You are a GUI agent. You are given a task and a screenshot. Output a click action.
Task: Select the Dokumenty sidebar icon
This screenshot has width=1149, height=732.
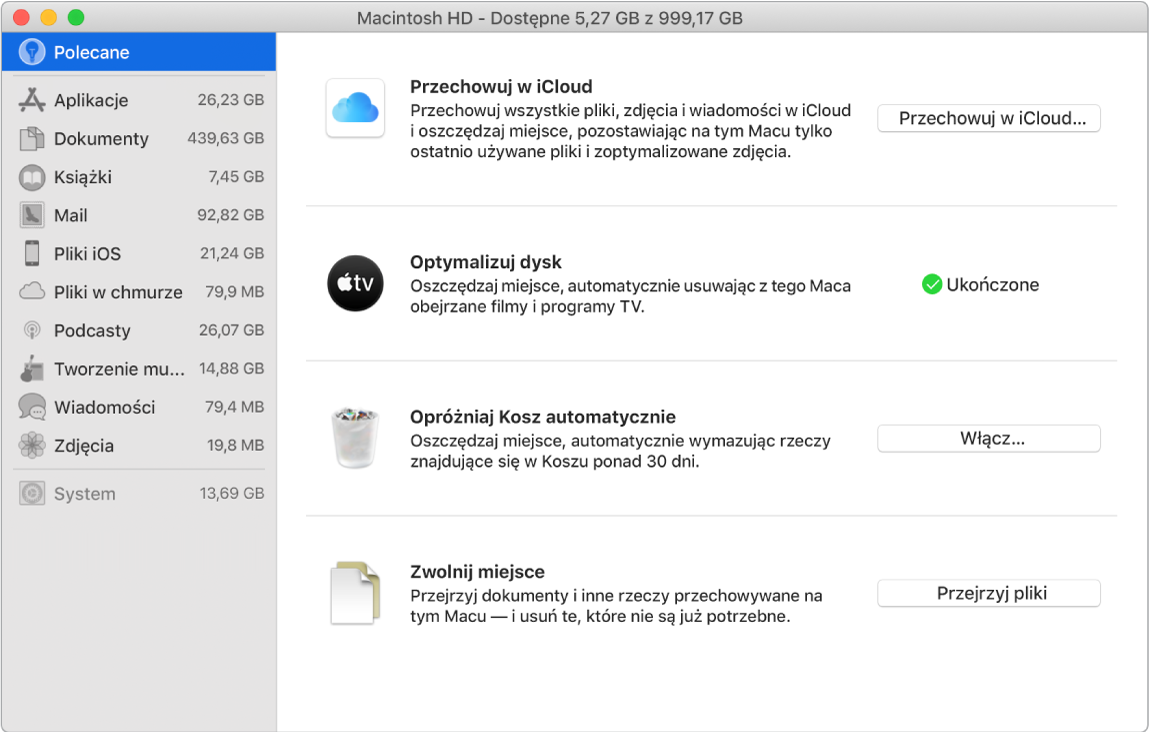[30, 139]
